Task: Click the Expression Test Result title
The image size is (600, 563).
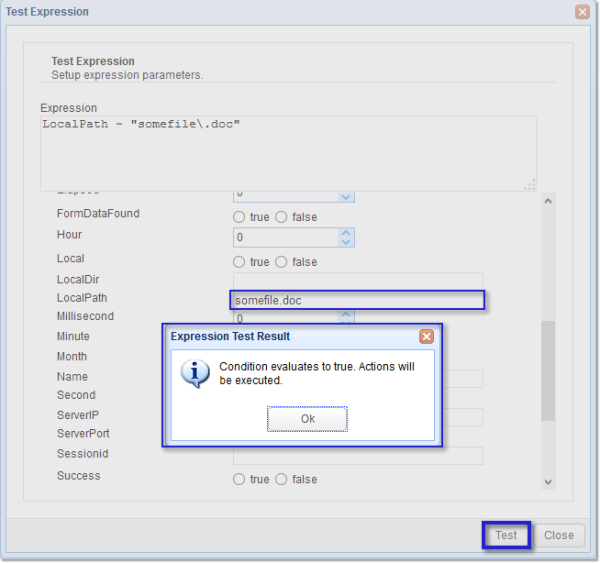Action: click(230, 336)
